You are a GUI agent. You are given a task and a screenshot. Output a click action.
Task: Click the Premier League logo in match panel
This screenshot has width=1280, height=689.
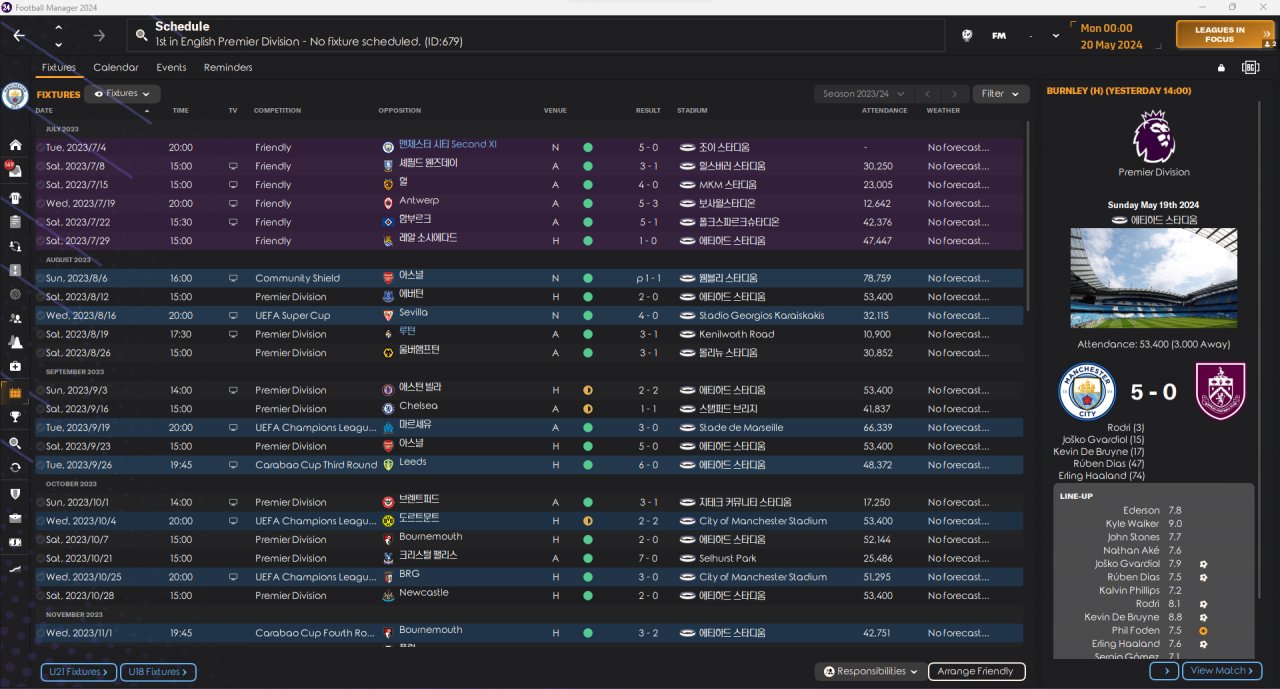coord(1154,137)
